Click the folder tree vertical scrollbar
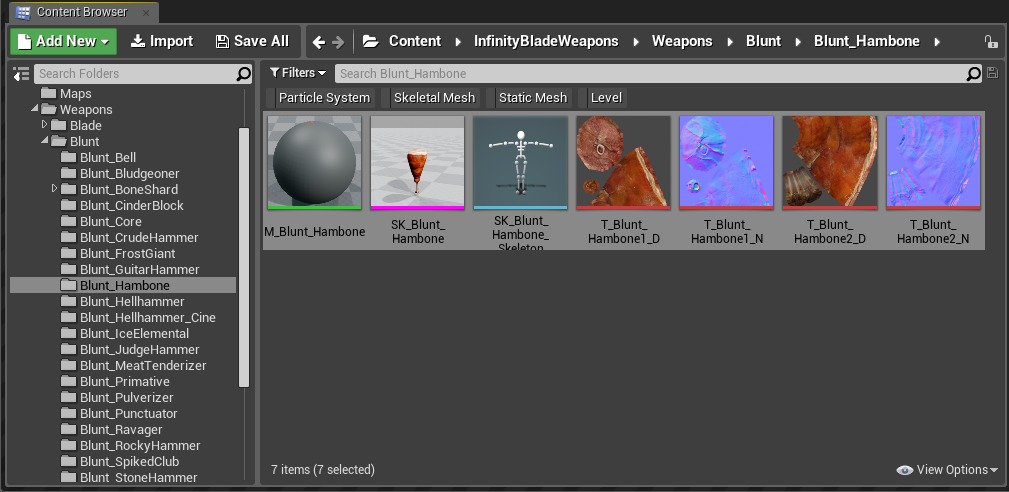 click(x=244, y=257)
